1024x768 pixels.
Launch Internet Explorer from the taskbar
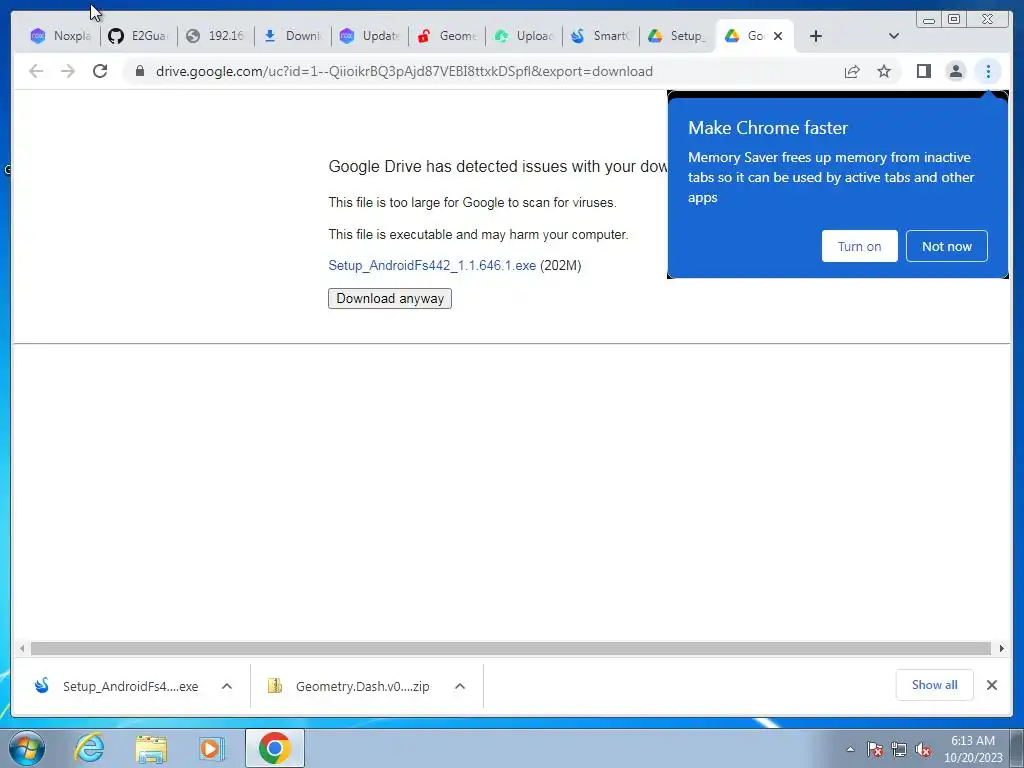pyautogui.click(x=89, y=748)
